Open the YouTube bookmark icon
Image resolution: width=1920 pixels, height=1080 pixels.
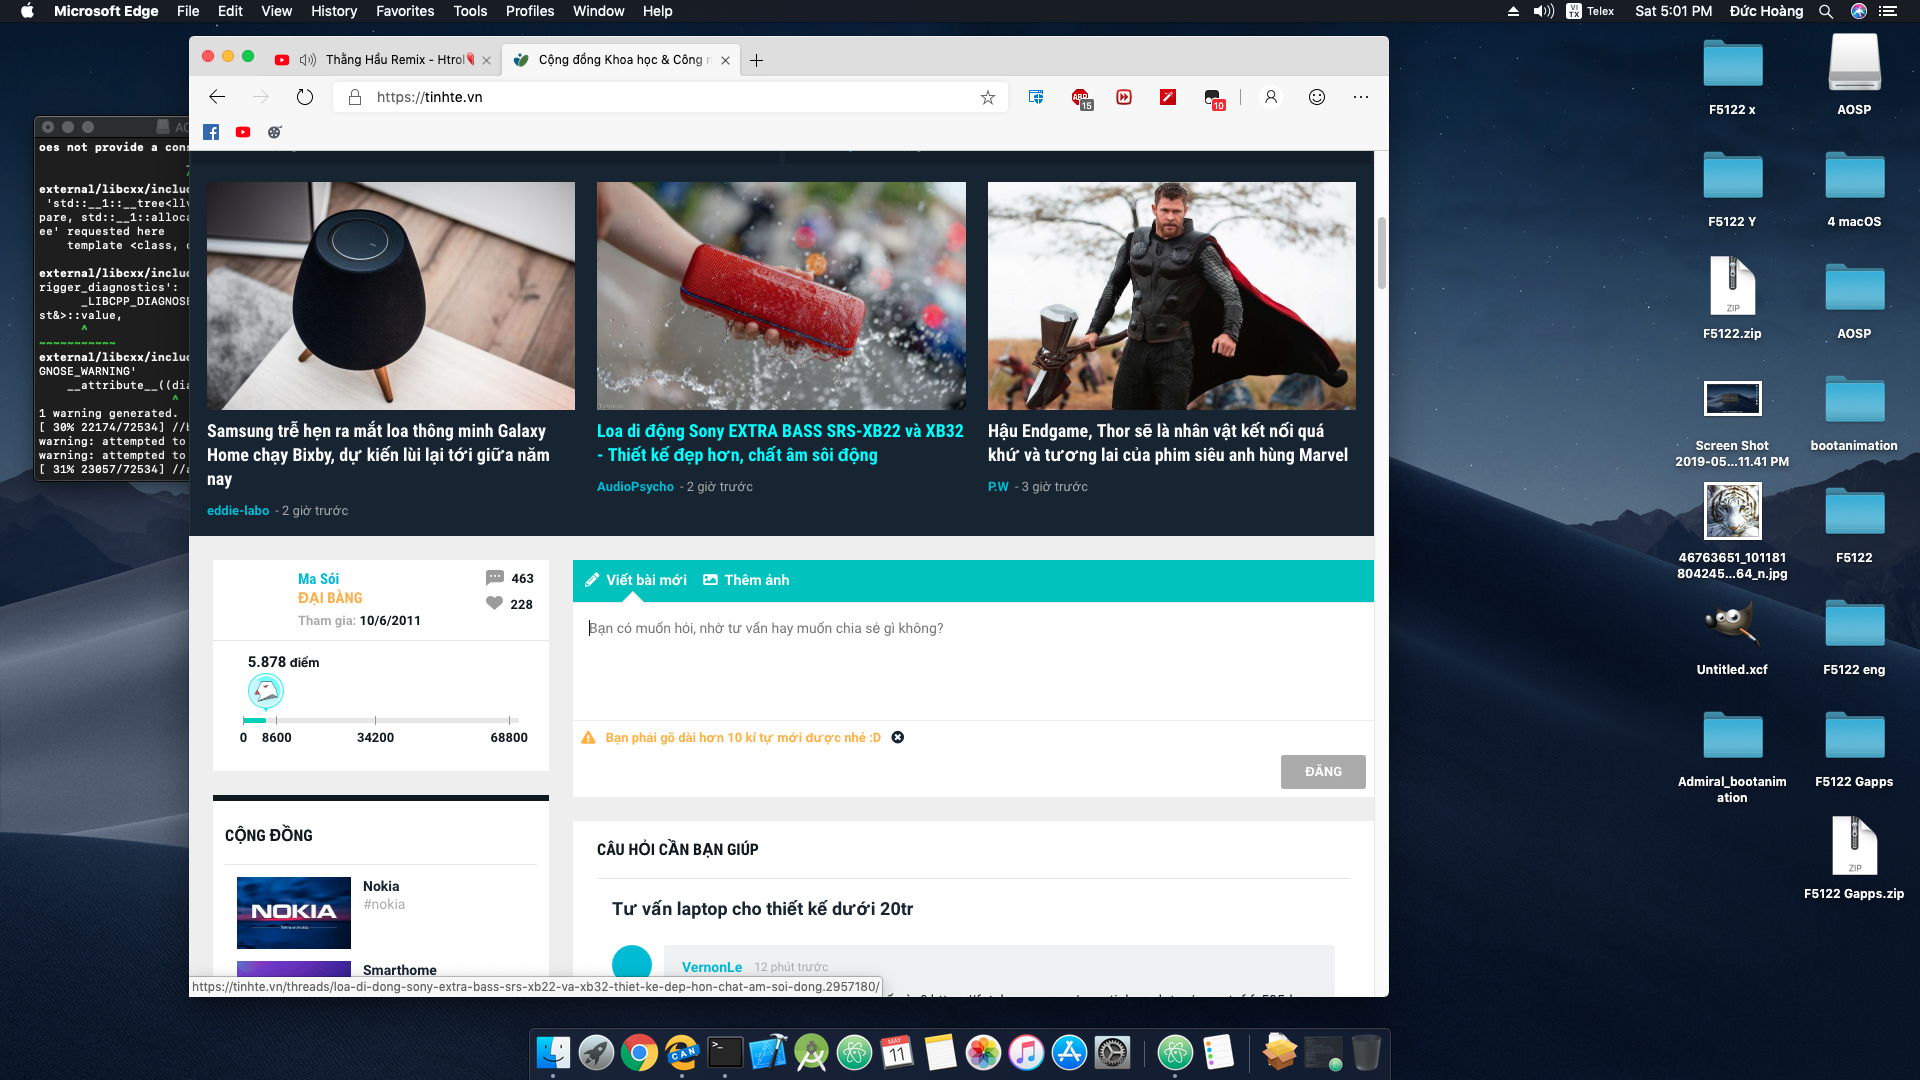tap(243, 132)
